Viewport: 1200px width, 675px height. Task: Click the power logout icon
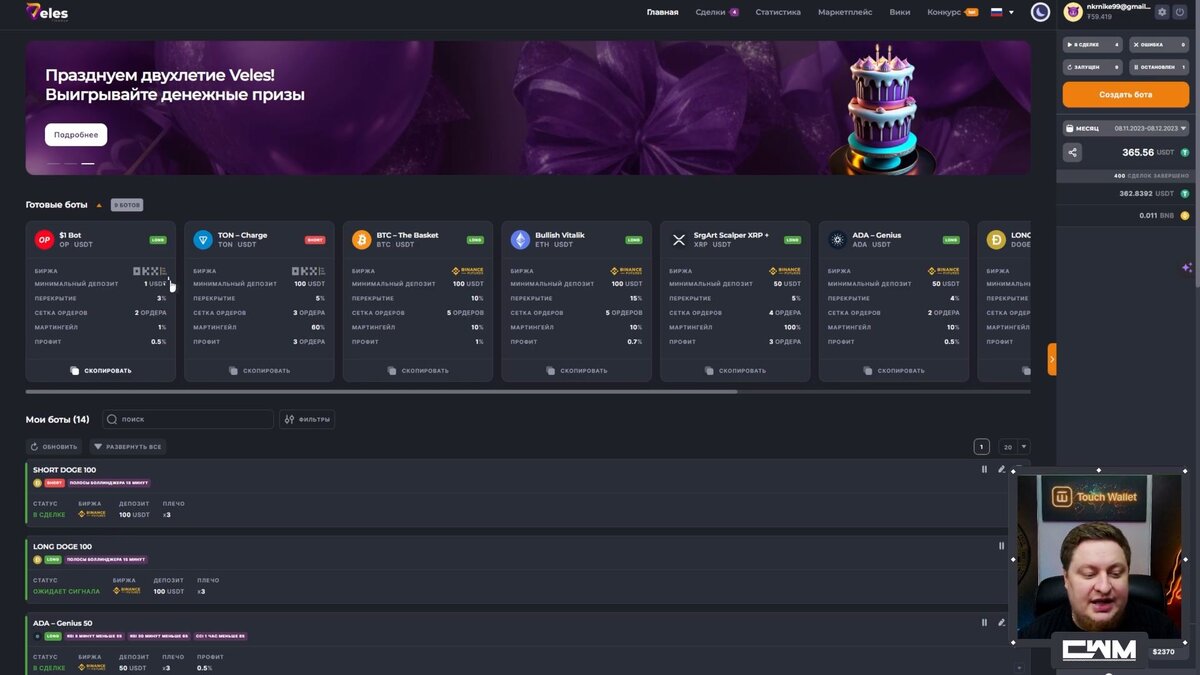click(x=1179, y=12)
